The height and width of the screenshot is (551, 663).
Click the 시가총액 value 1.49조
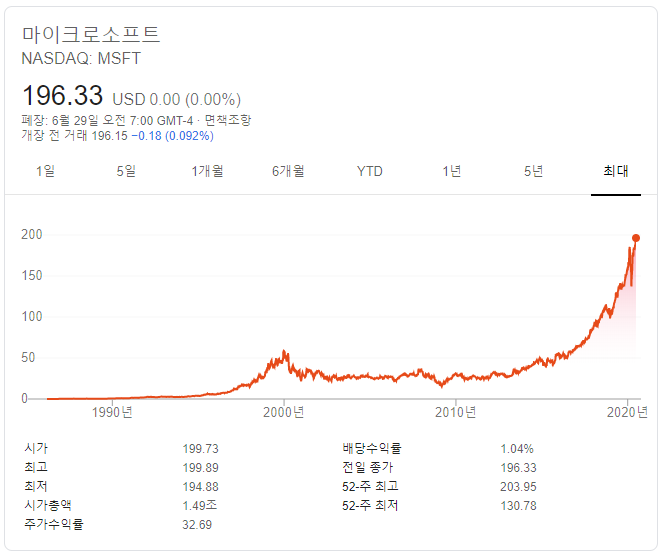200,506
